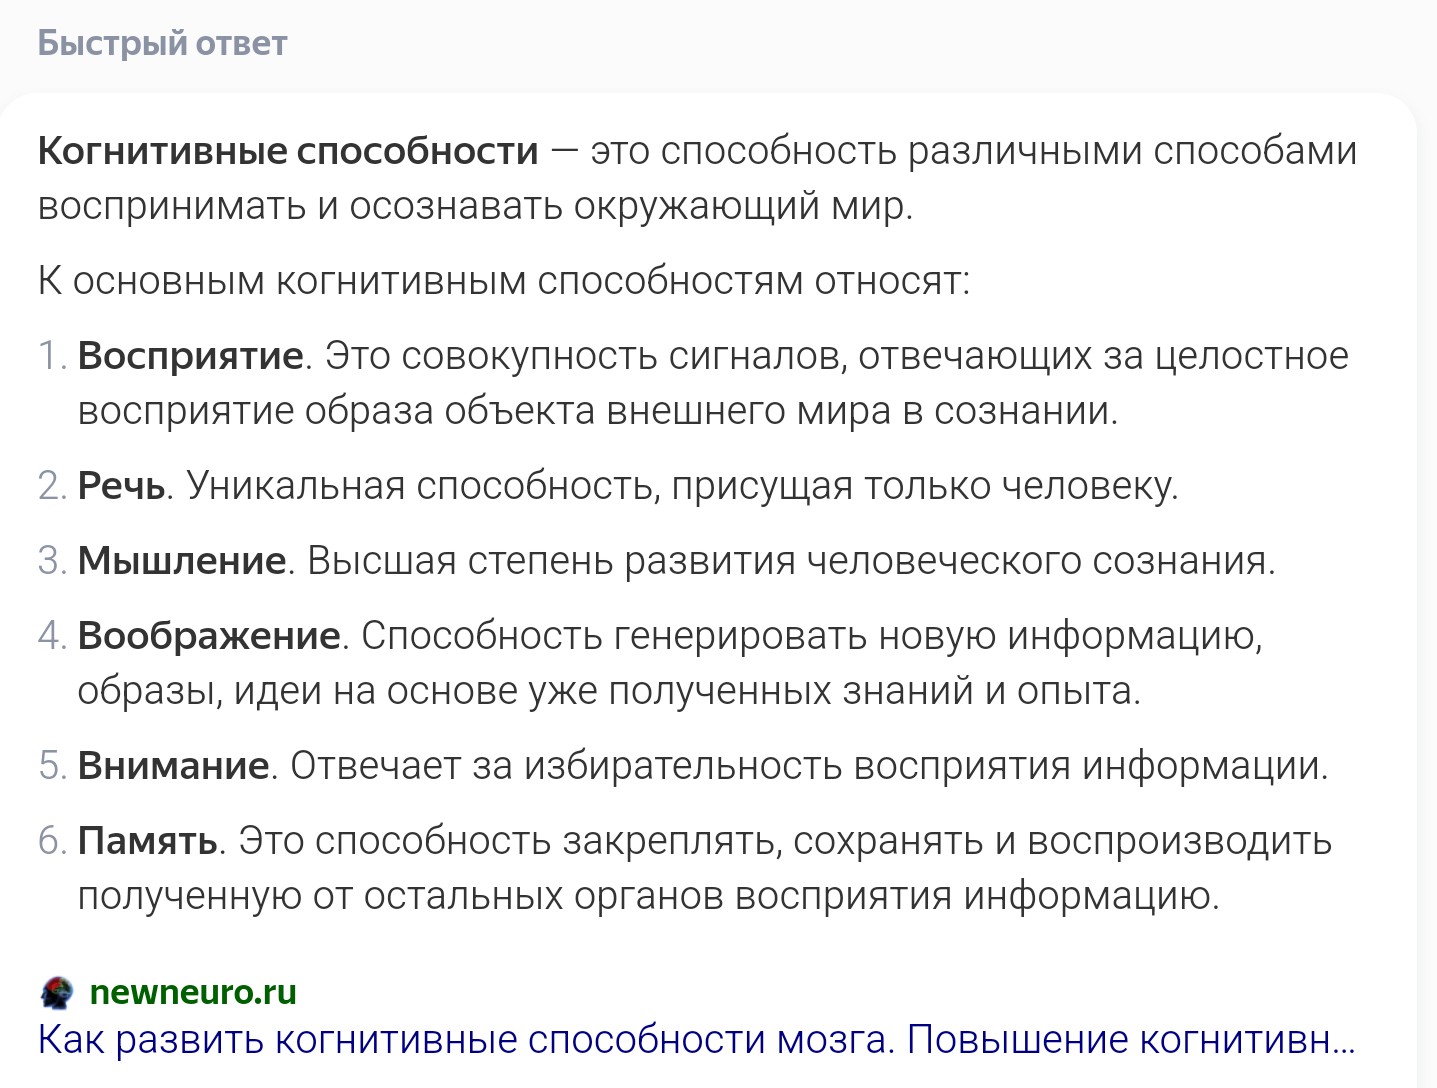
Task: Open 'Как развить когнитивные способности мозга' article
Action: coord(696,1040)
